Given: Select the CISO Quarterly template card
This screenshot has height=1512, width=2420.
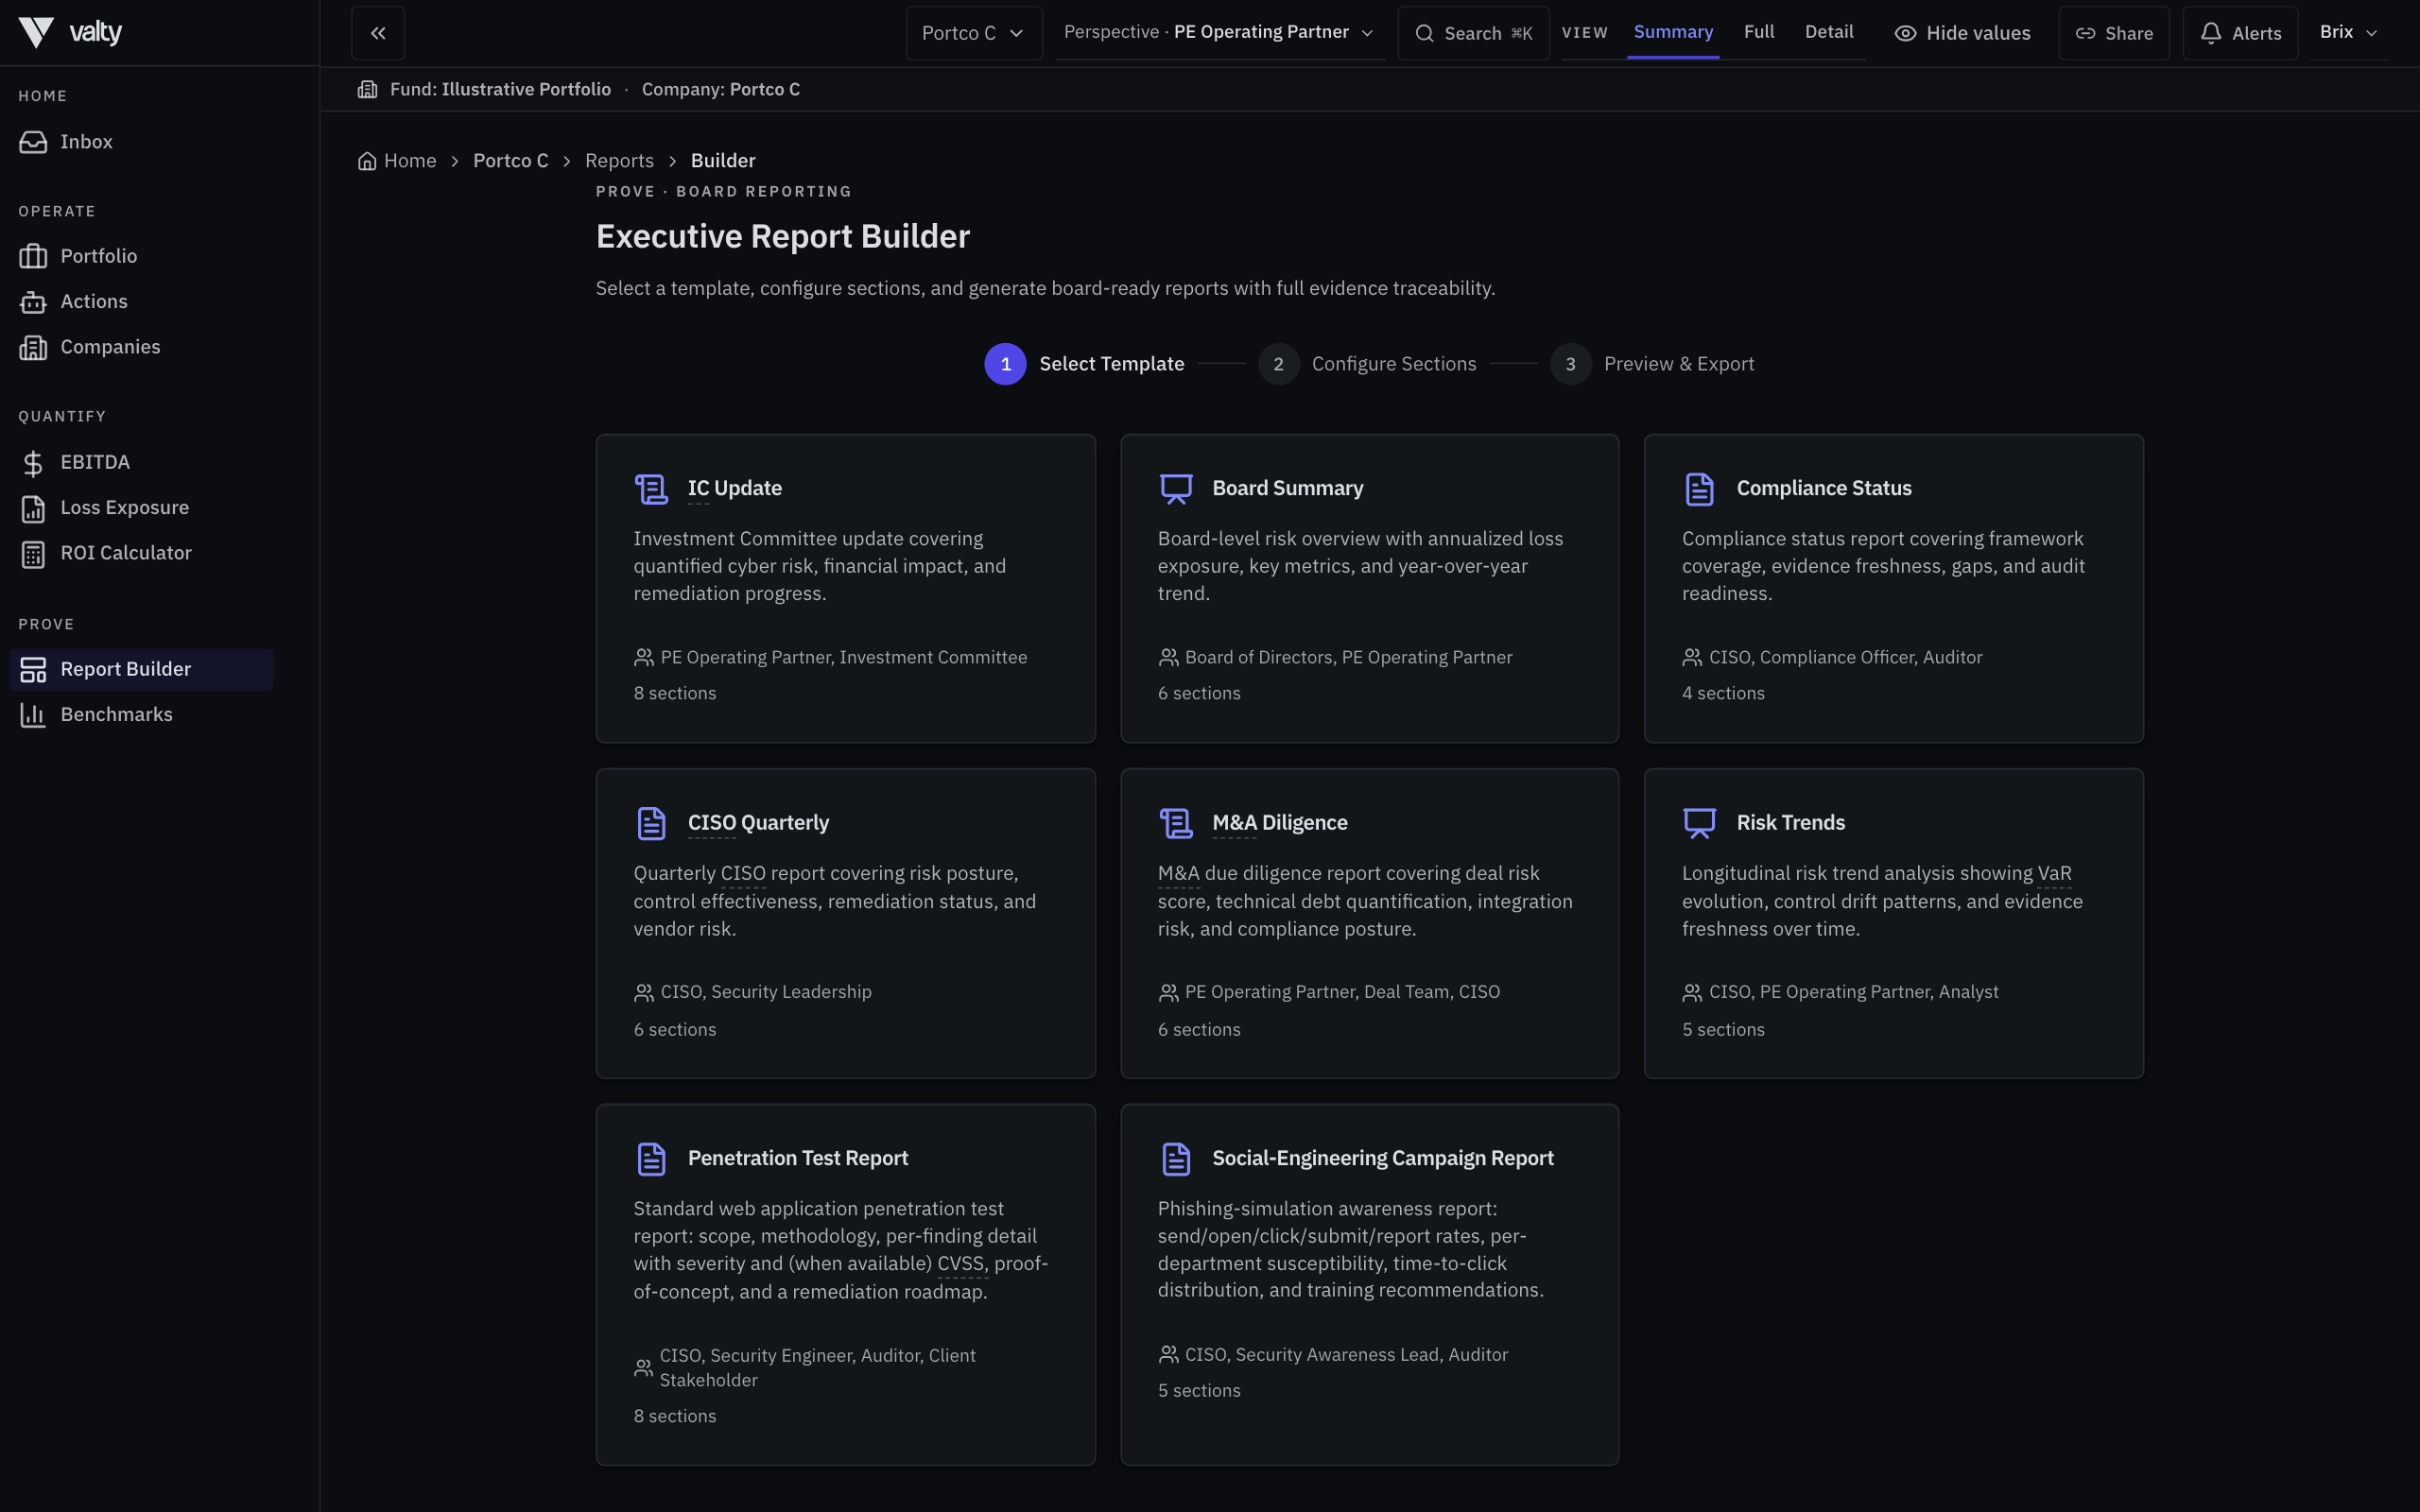Looking at the screenshot, I should [x=845, y=923].
